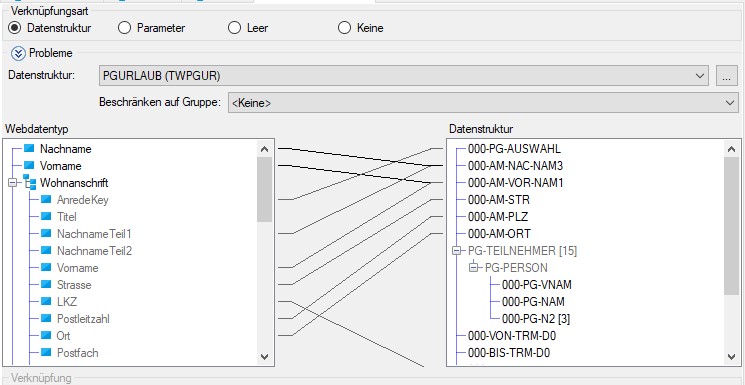The height and width of the screenshot is (385, 745).
Task: Click the Postleitzahl field icon
Action: point(46,318)
